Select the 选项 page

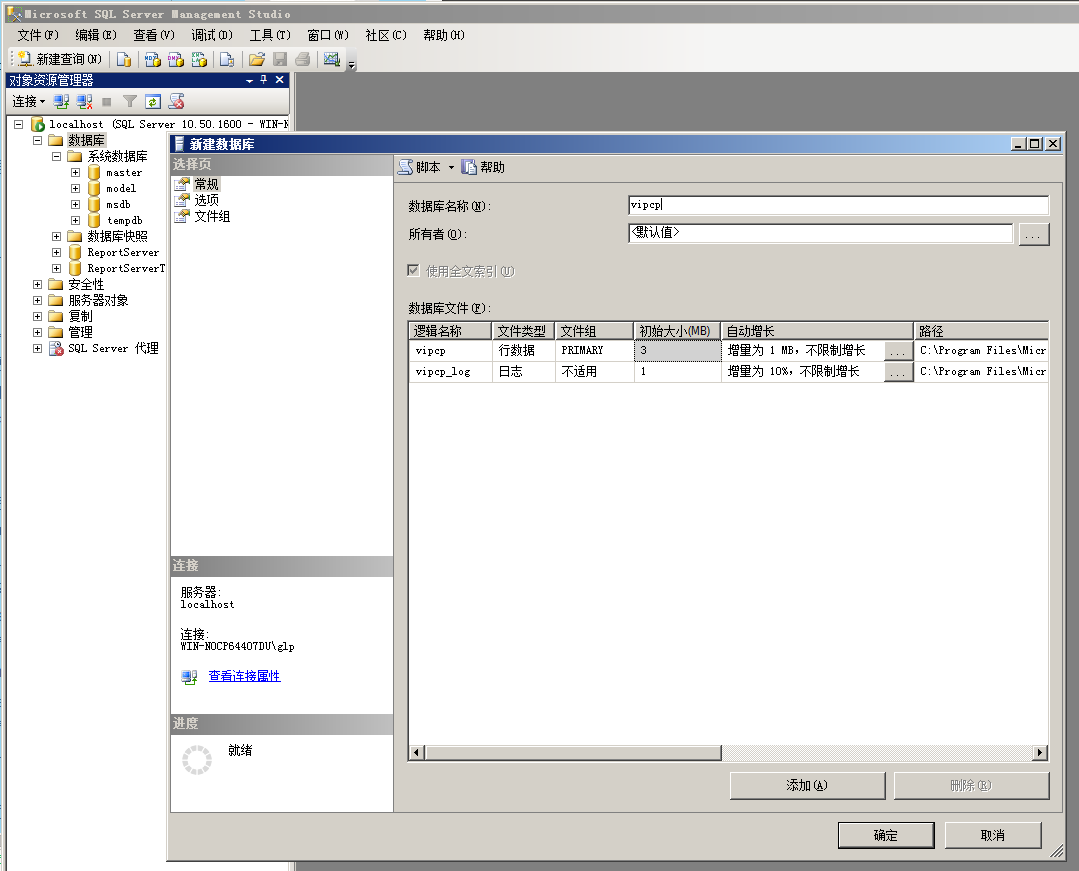click(x=206, y=200)
